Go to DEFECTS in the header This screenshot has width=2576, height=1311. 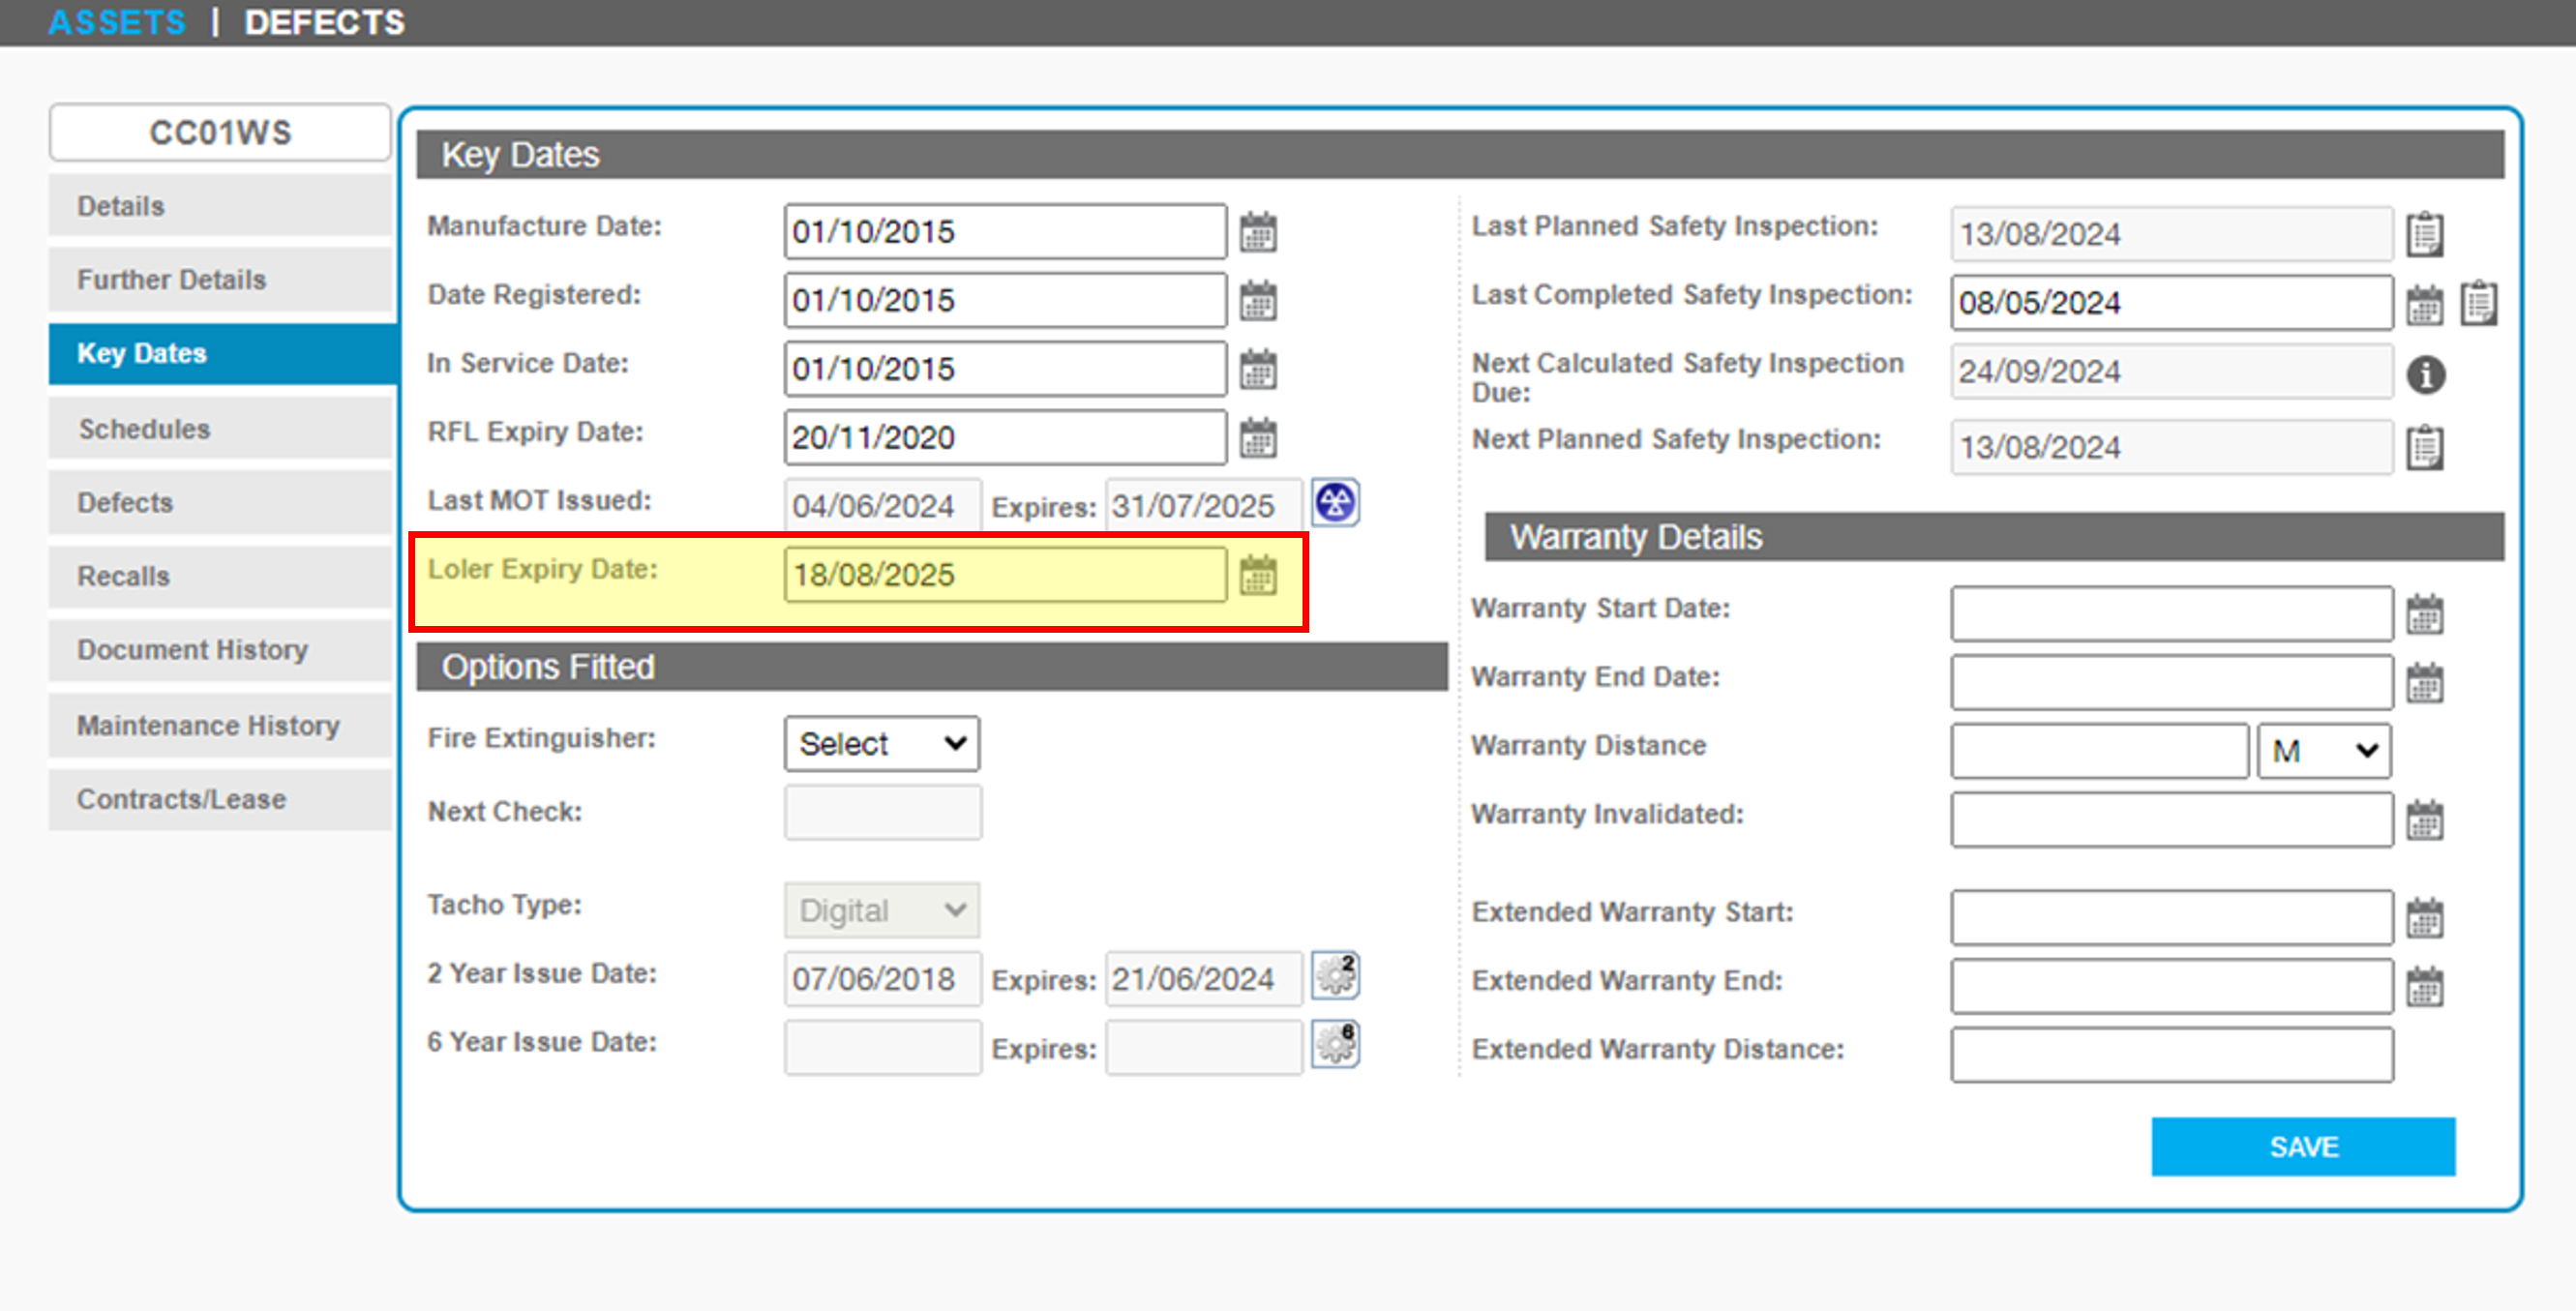(325, 22)
